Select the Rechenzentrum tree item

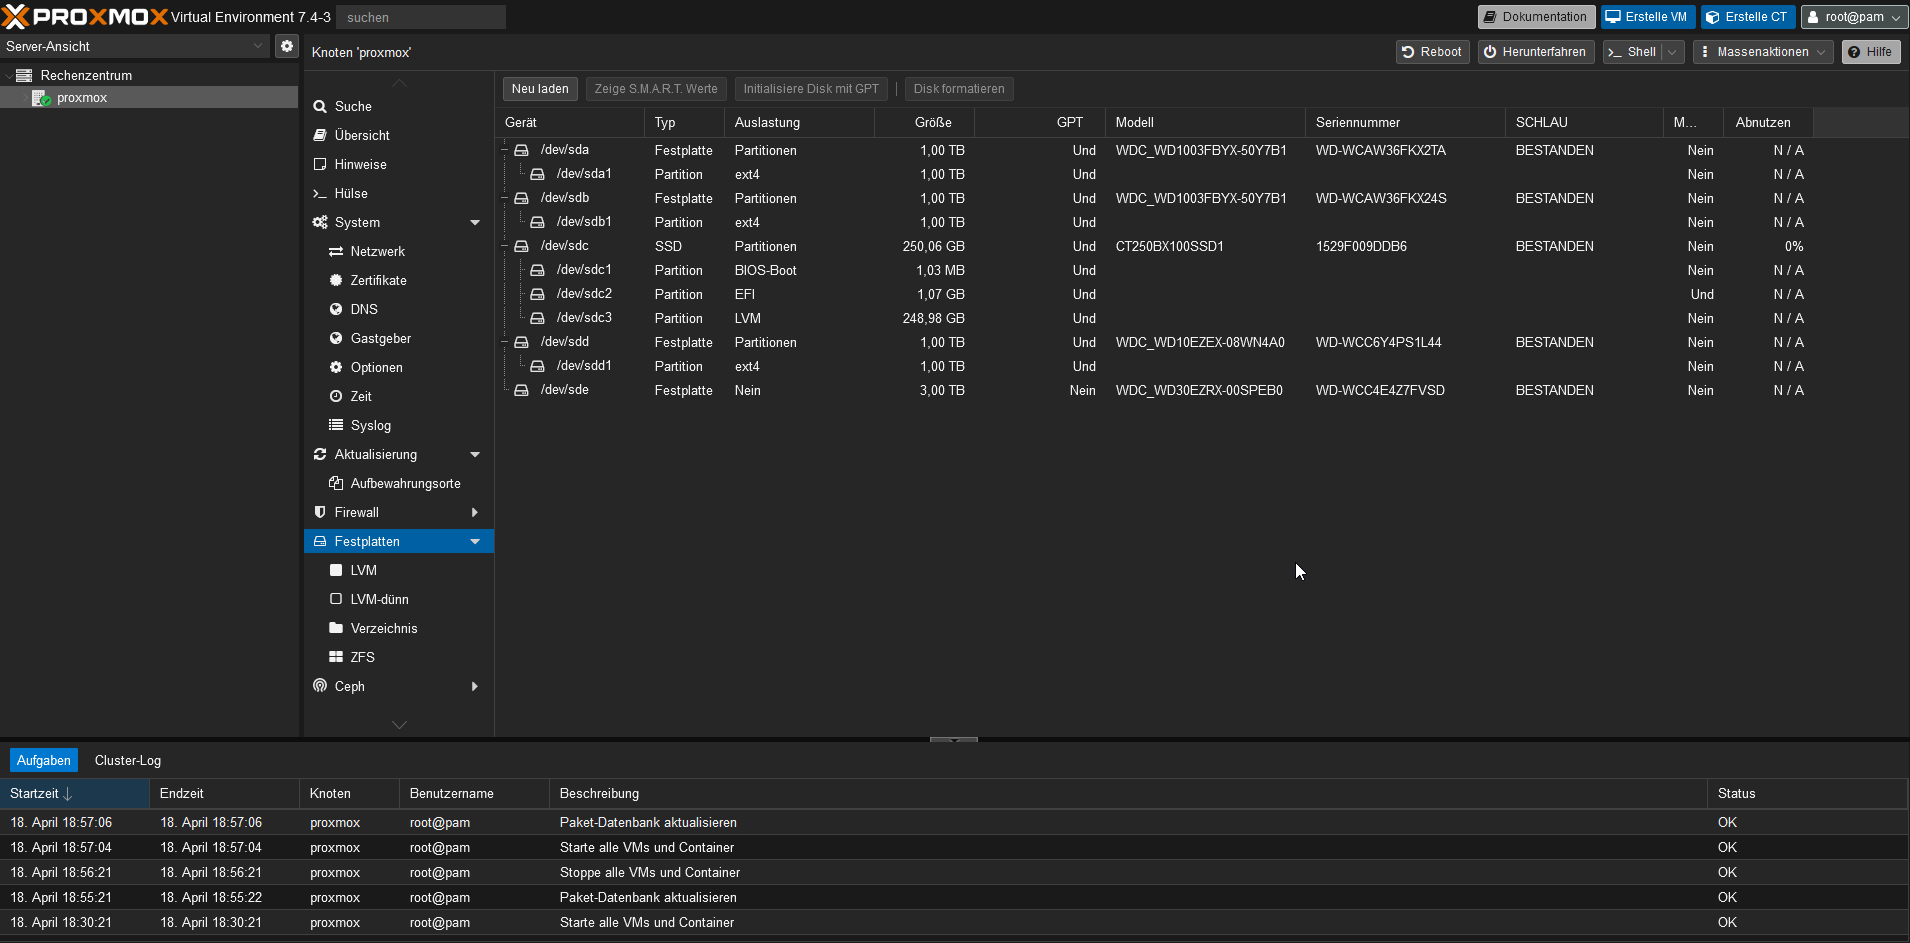click(149, 75)
